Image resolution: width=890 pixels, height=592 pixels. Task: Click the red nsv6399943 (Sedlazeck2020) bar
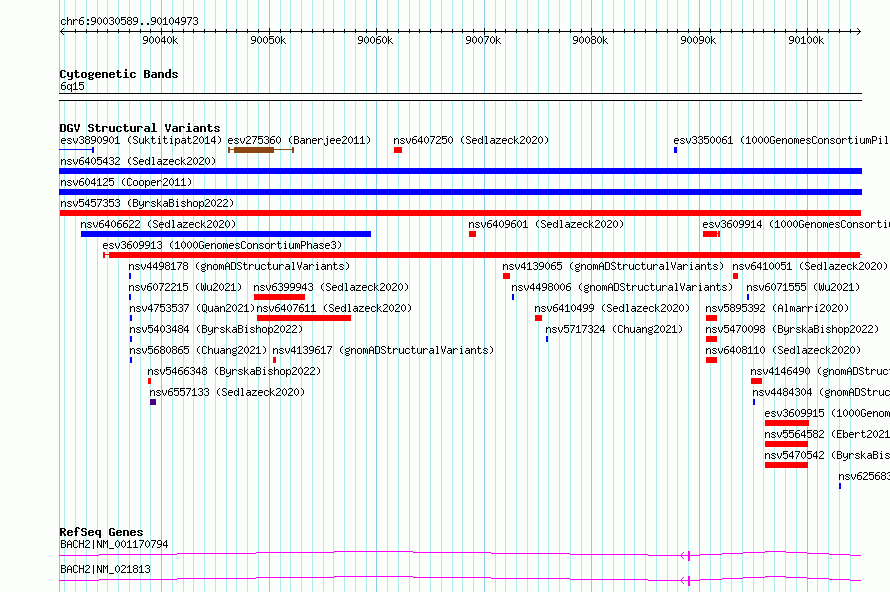tap(279, 297)
